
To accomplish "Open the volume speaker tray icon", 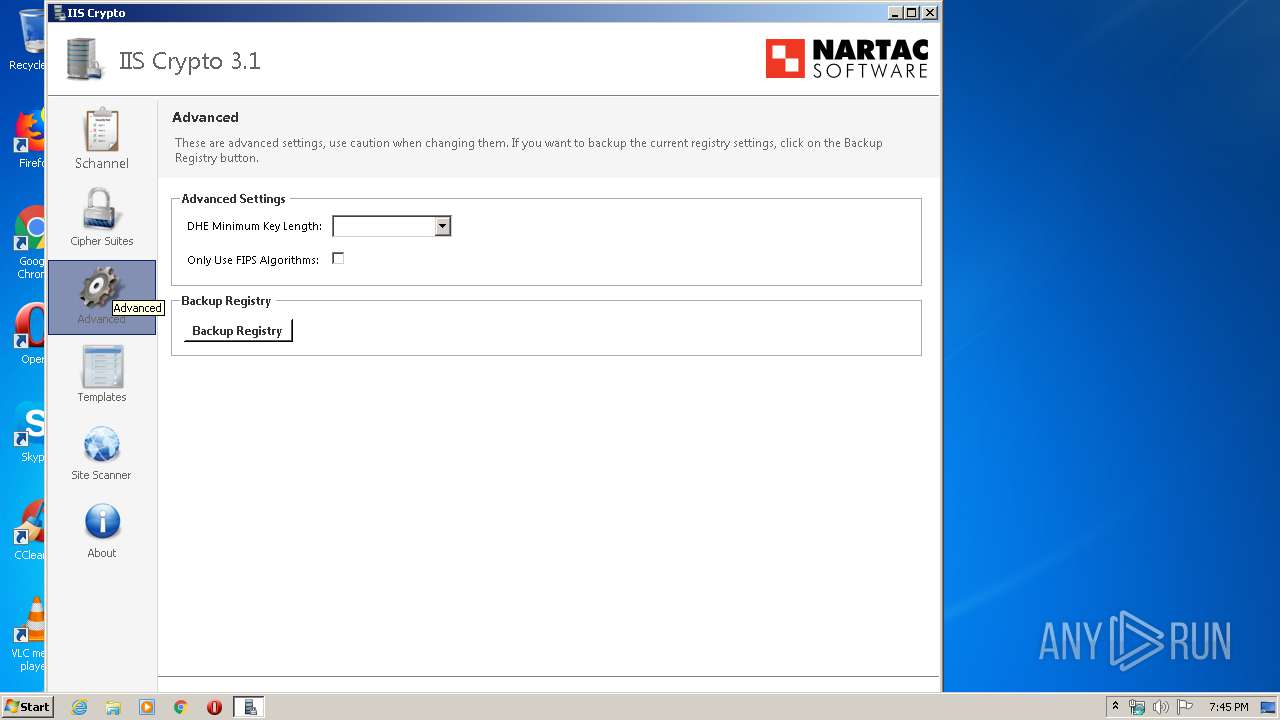I will click(1161, 707).
